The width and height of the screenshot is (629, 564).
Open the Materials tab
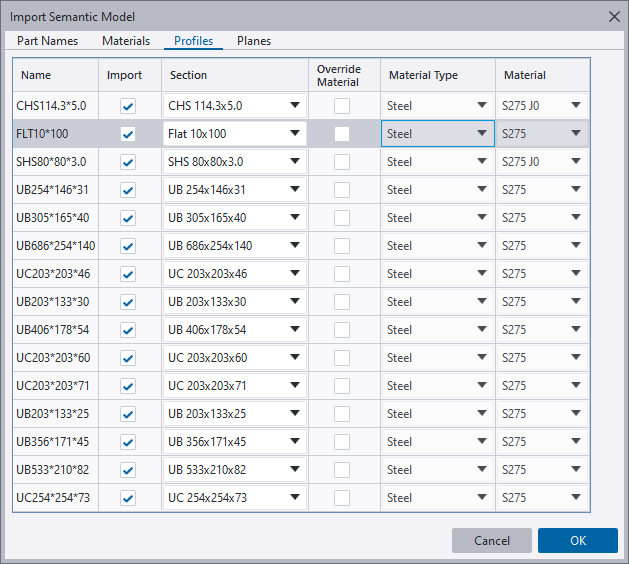126,41
